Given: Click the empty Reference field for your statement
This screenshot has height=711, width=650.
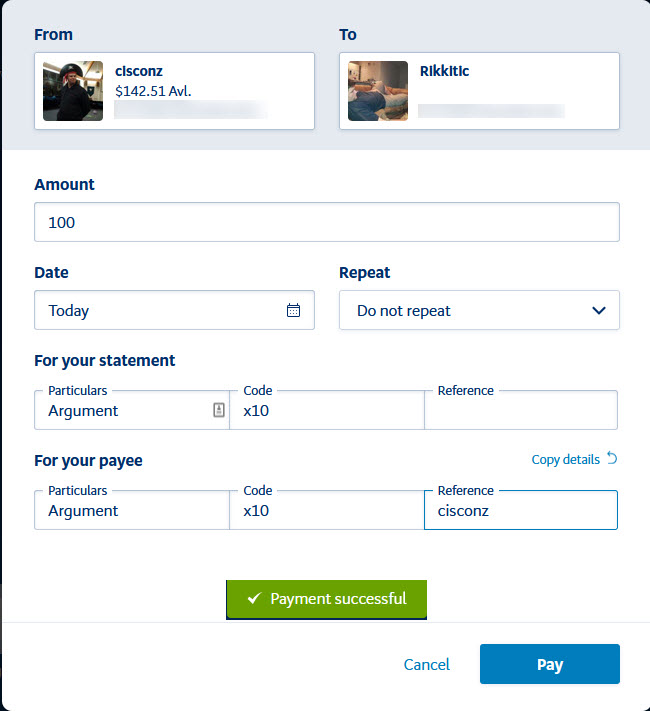Looking at the screenshot, I should [520, 411].
